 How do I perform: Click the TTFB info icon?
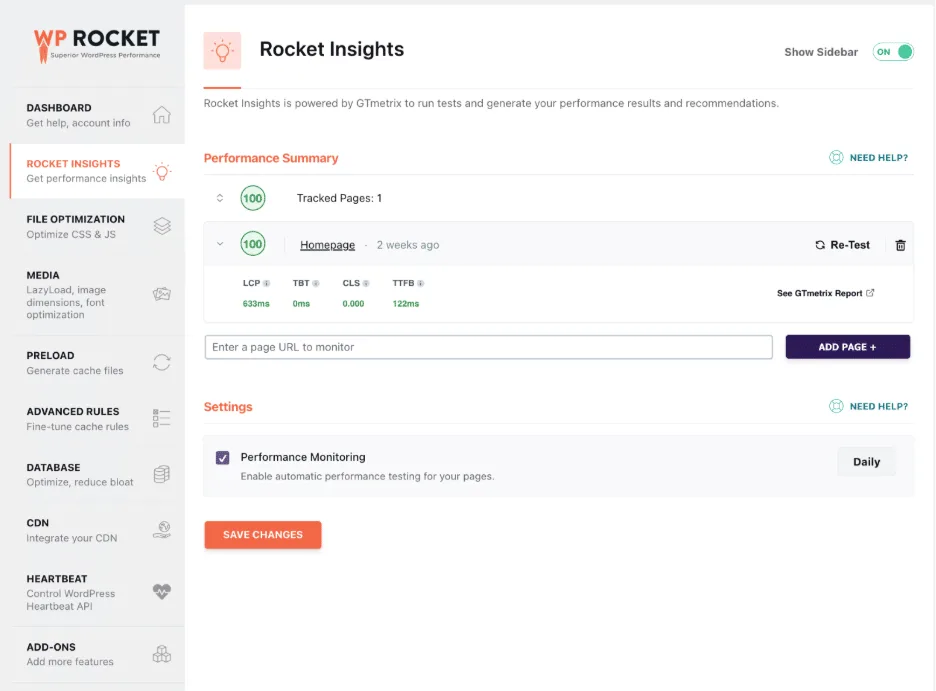[x=420, y=283]
